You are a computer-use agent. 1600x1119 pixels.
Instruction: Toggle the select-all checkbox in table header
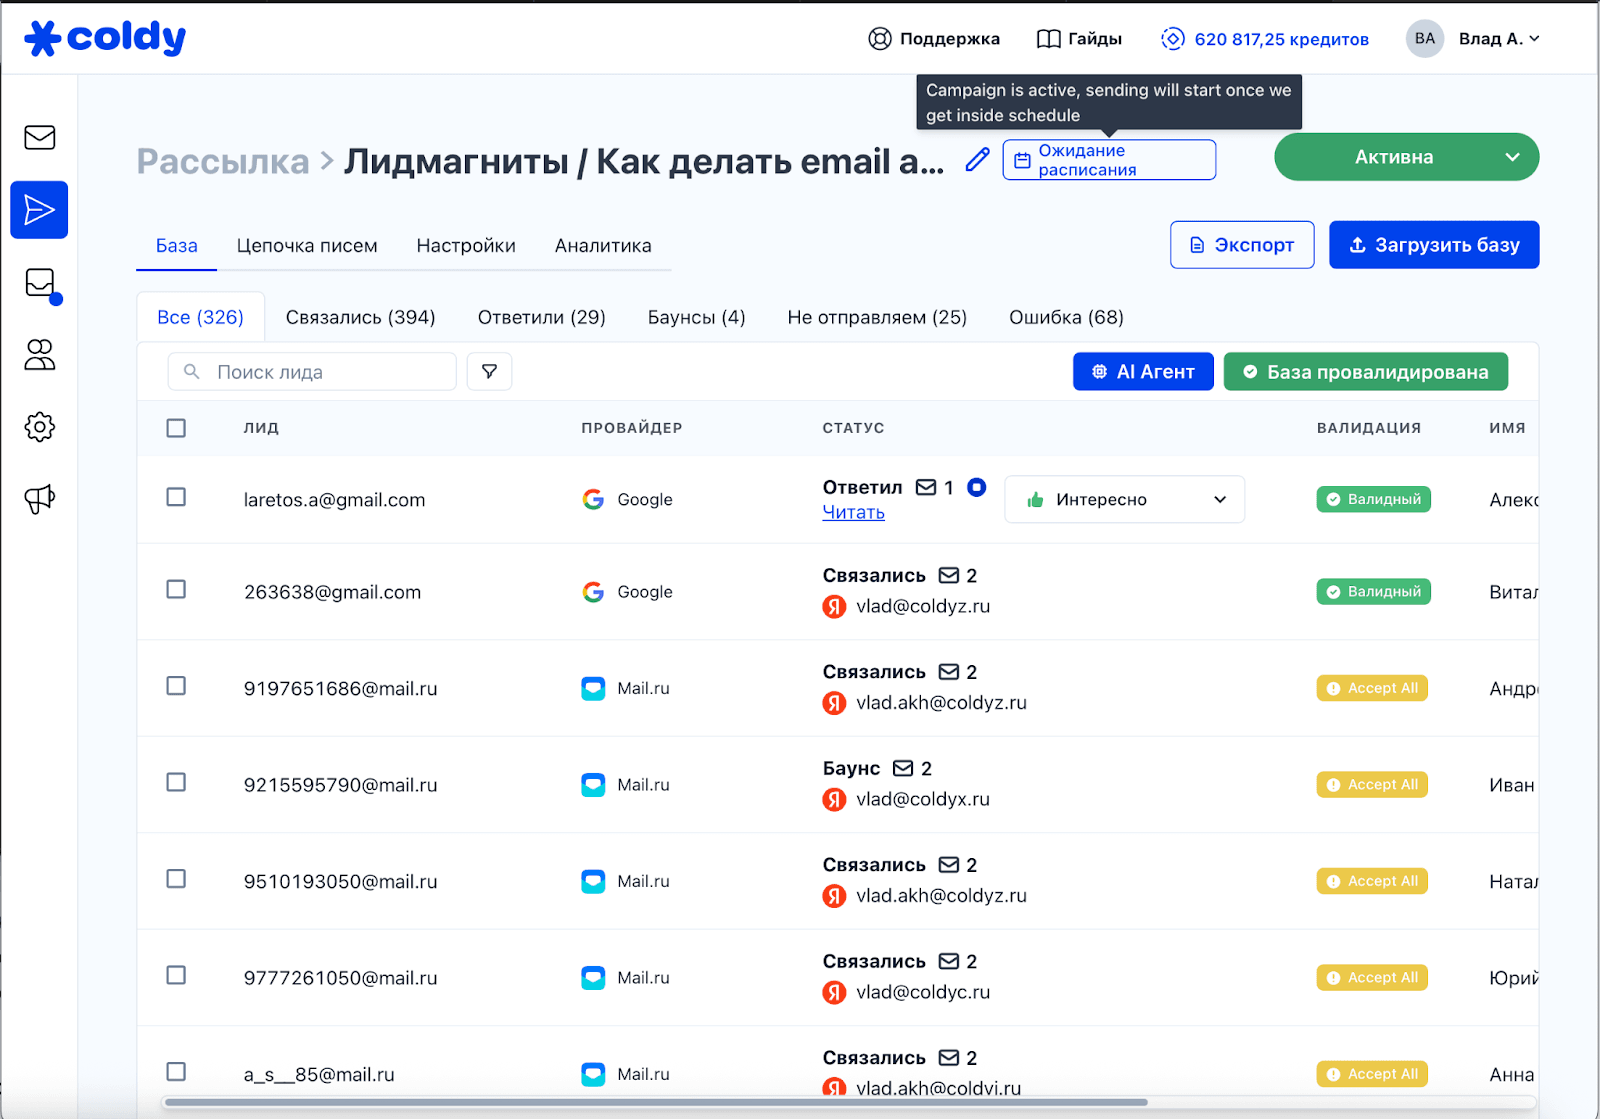(x=176, y=428)
